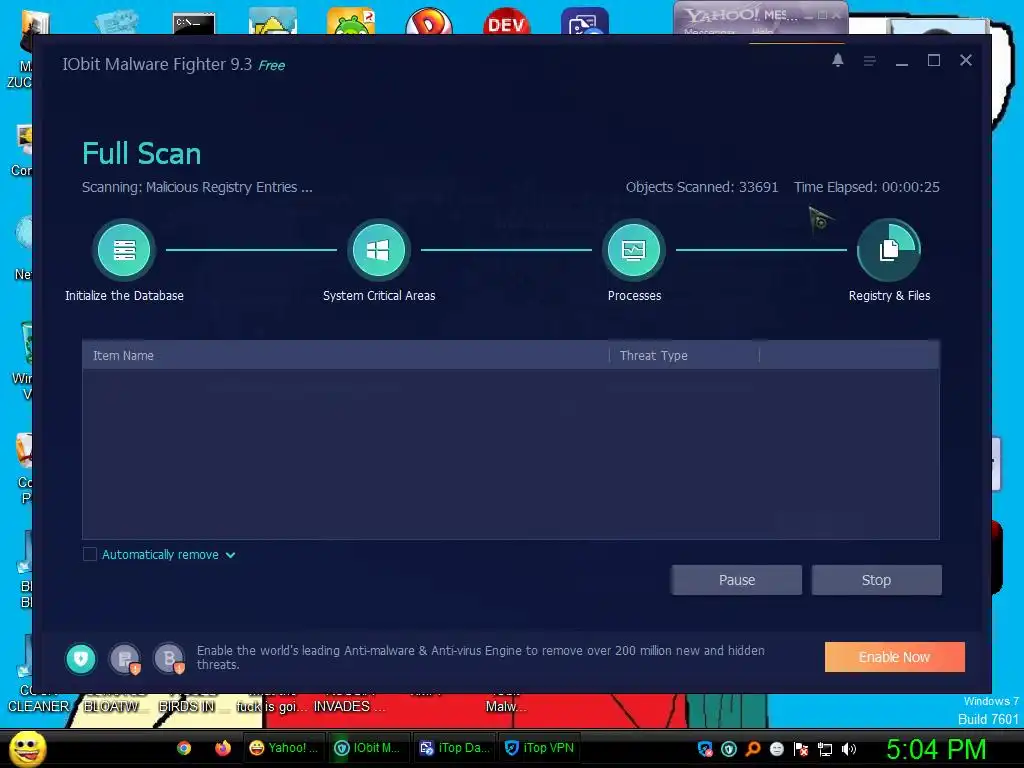Image resolution: width=1024 pixels, height=768 pixels.
Task: Click the Item Name column header
Action: tap(345, 355)
